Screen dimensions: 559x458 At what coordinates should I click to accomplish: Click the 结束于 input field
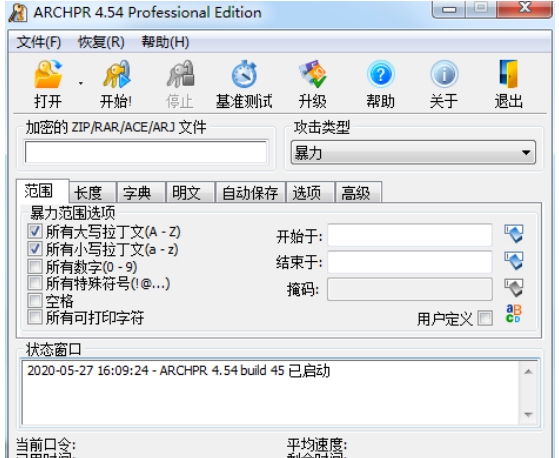coord(410,262)
